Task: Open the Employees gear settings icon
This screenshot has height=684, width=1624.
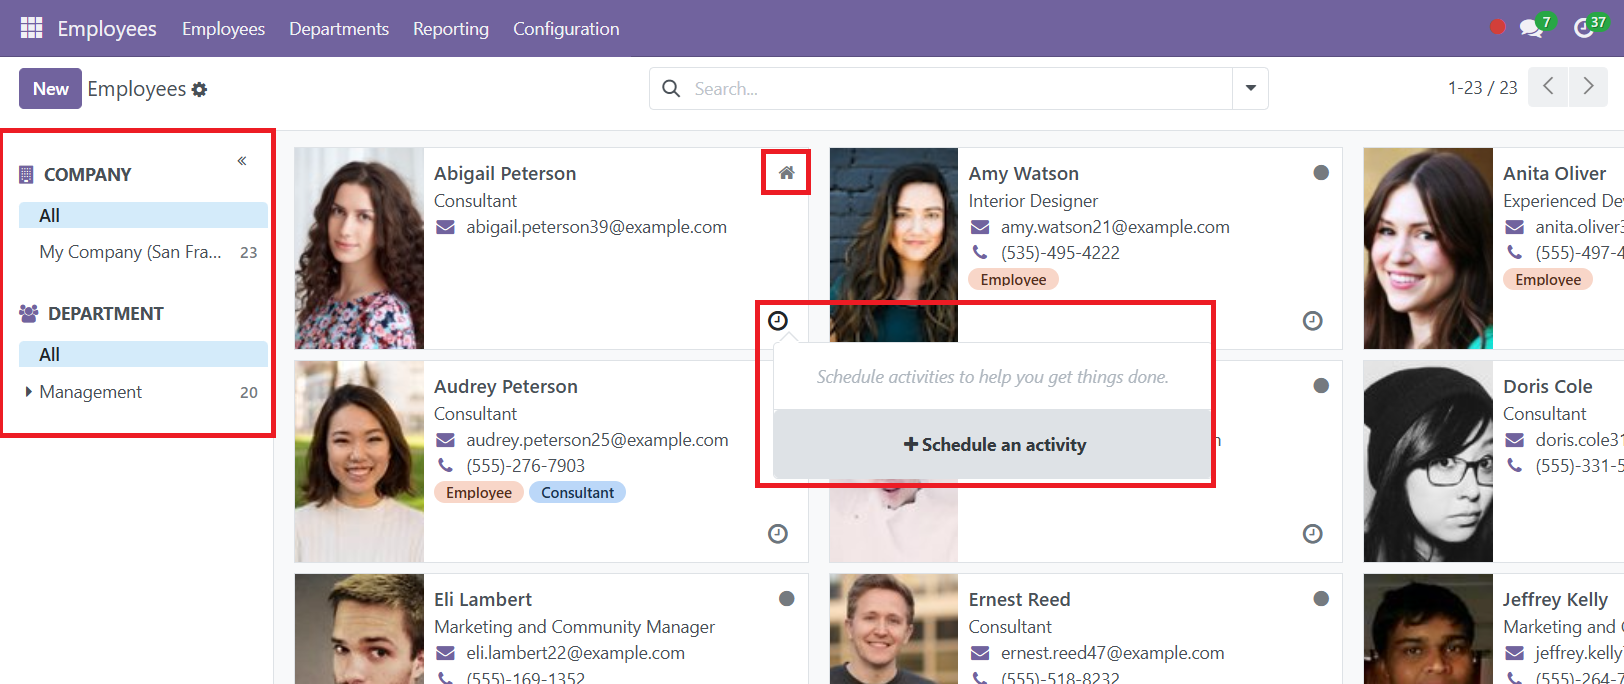Action: pyautogui.click(x=199, y=89)
